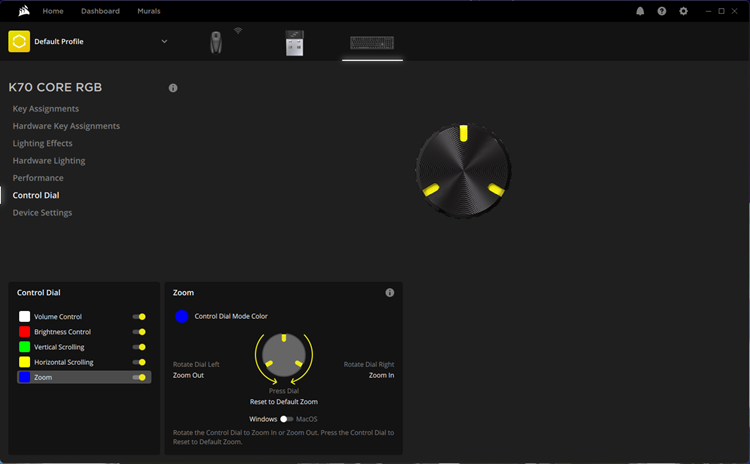Screen dimensions: 750x464
Task: Select Control Dial section
Action: [x=36, y=195]
